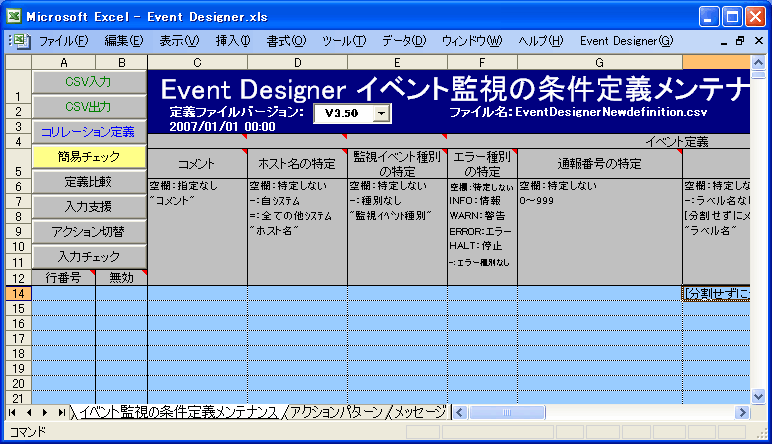Switch to the メッセージ sheet tab
772x444 pixels.
(419, 412)
